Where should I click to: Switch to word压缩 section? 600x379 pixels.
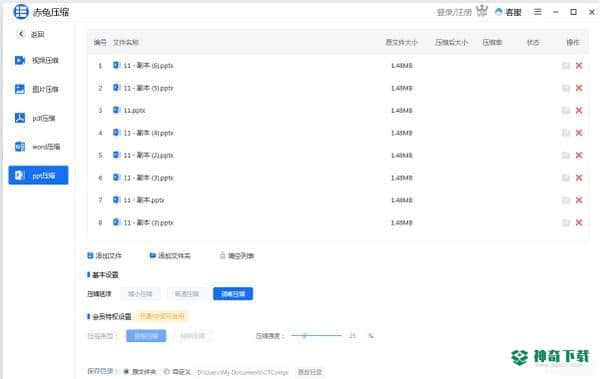pyautogui.click(x=37, y=147)
